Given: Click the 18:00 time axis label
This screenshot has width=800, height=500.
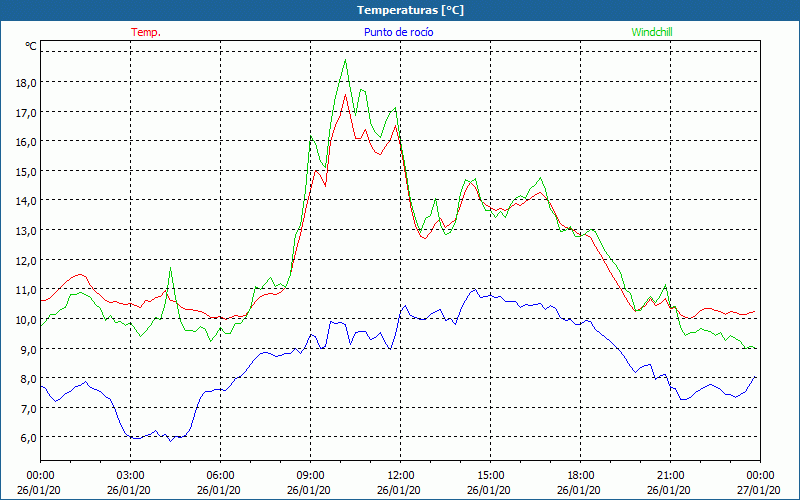Looking at the screenshot, I should (x=581, y=476).
